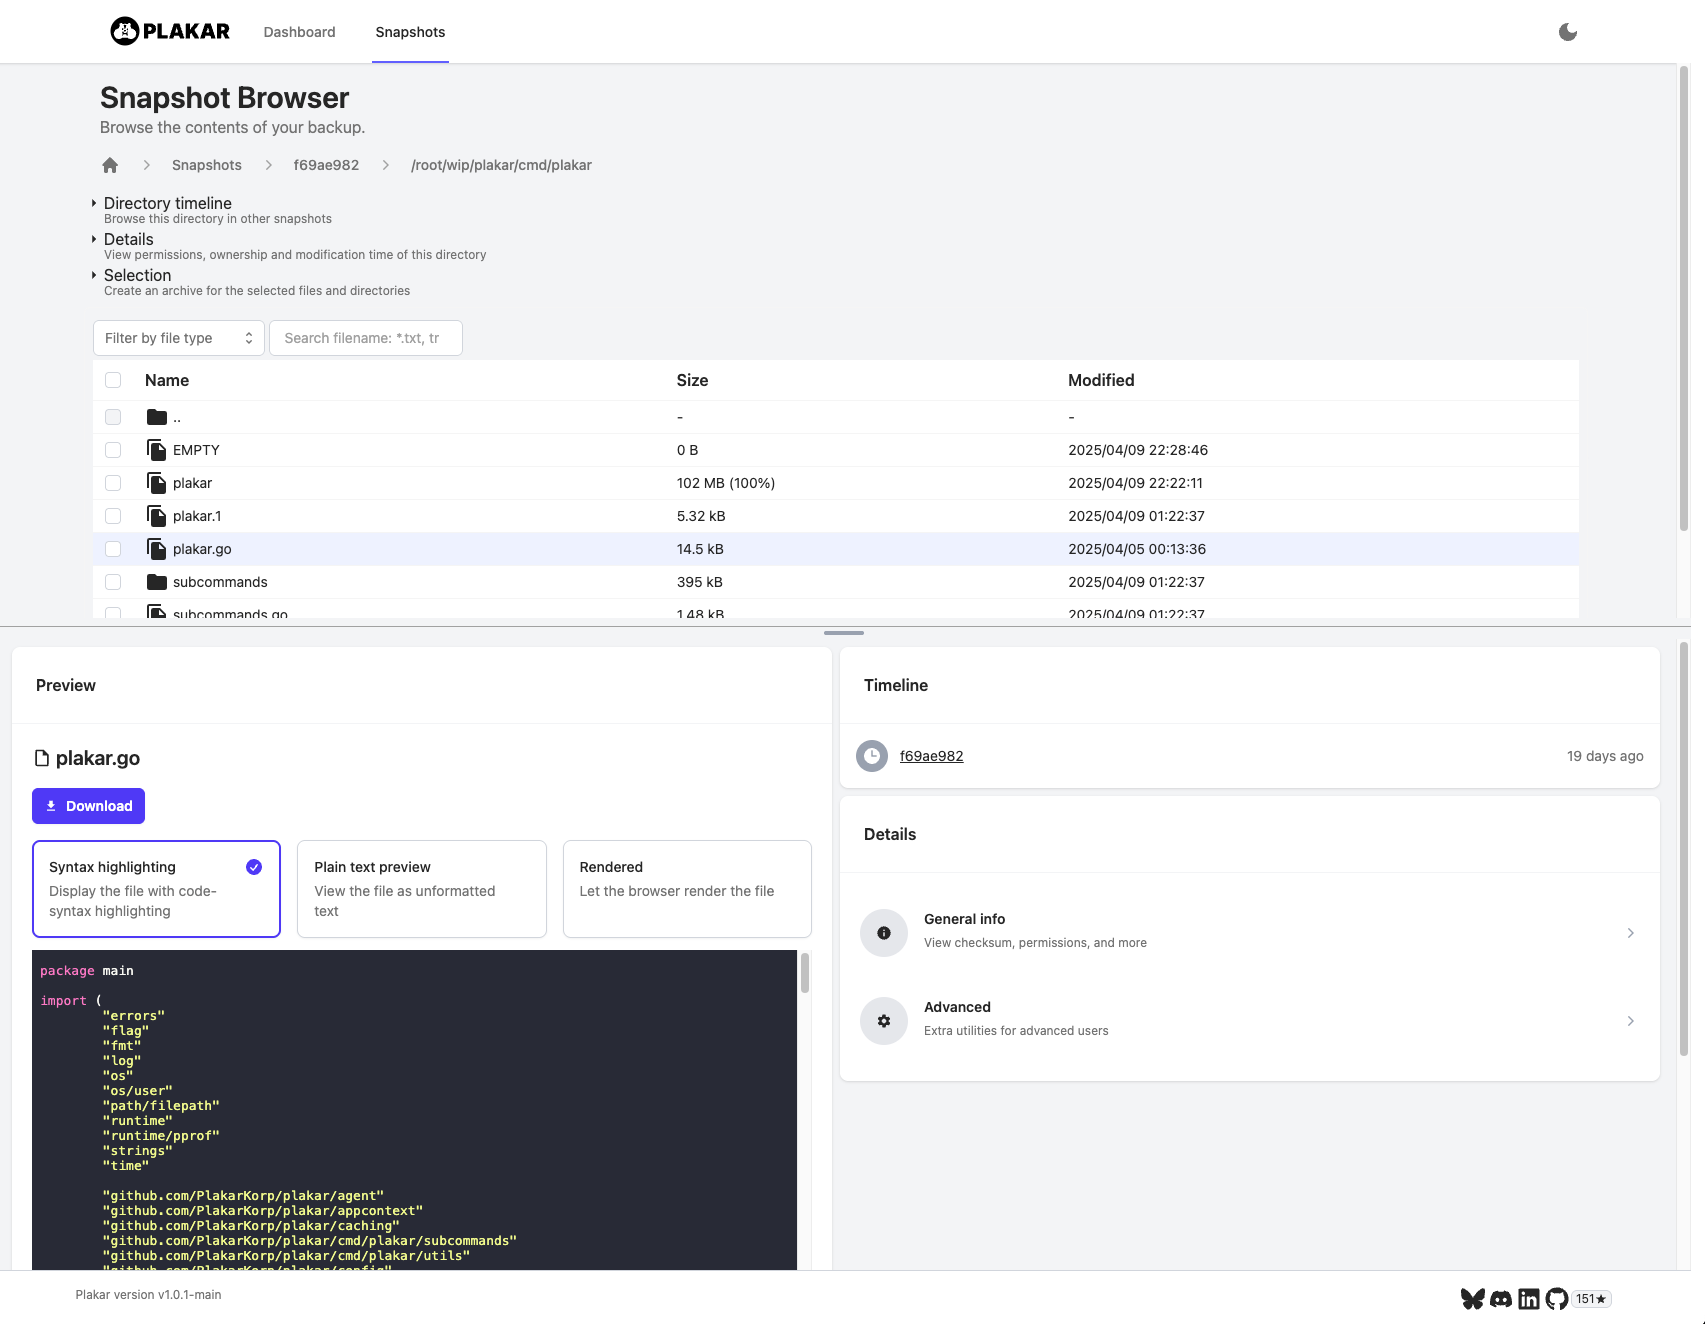
Task: Open the Snapshots tab
Action: pos(410,32)
